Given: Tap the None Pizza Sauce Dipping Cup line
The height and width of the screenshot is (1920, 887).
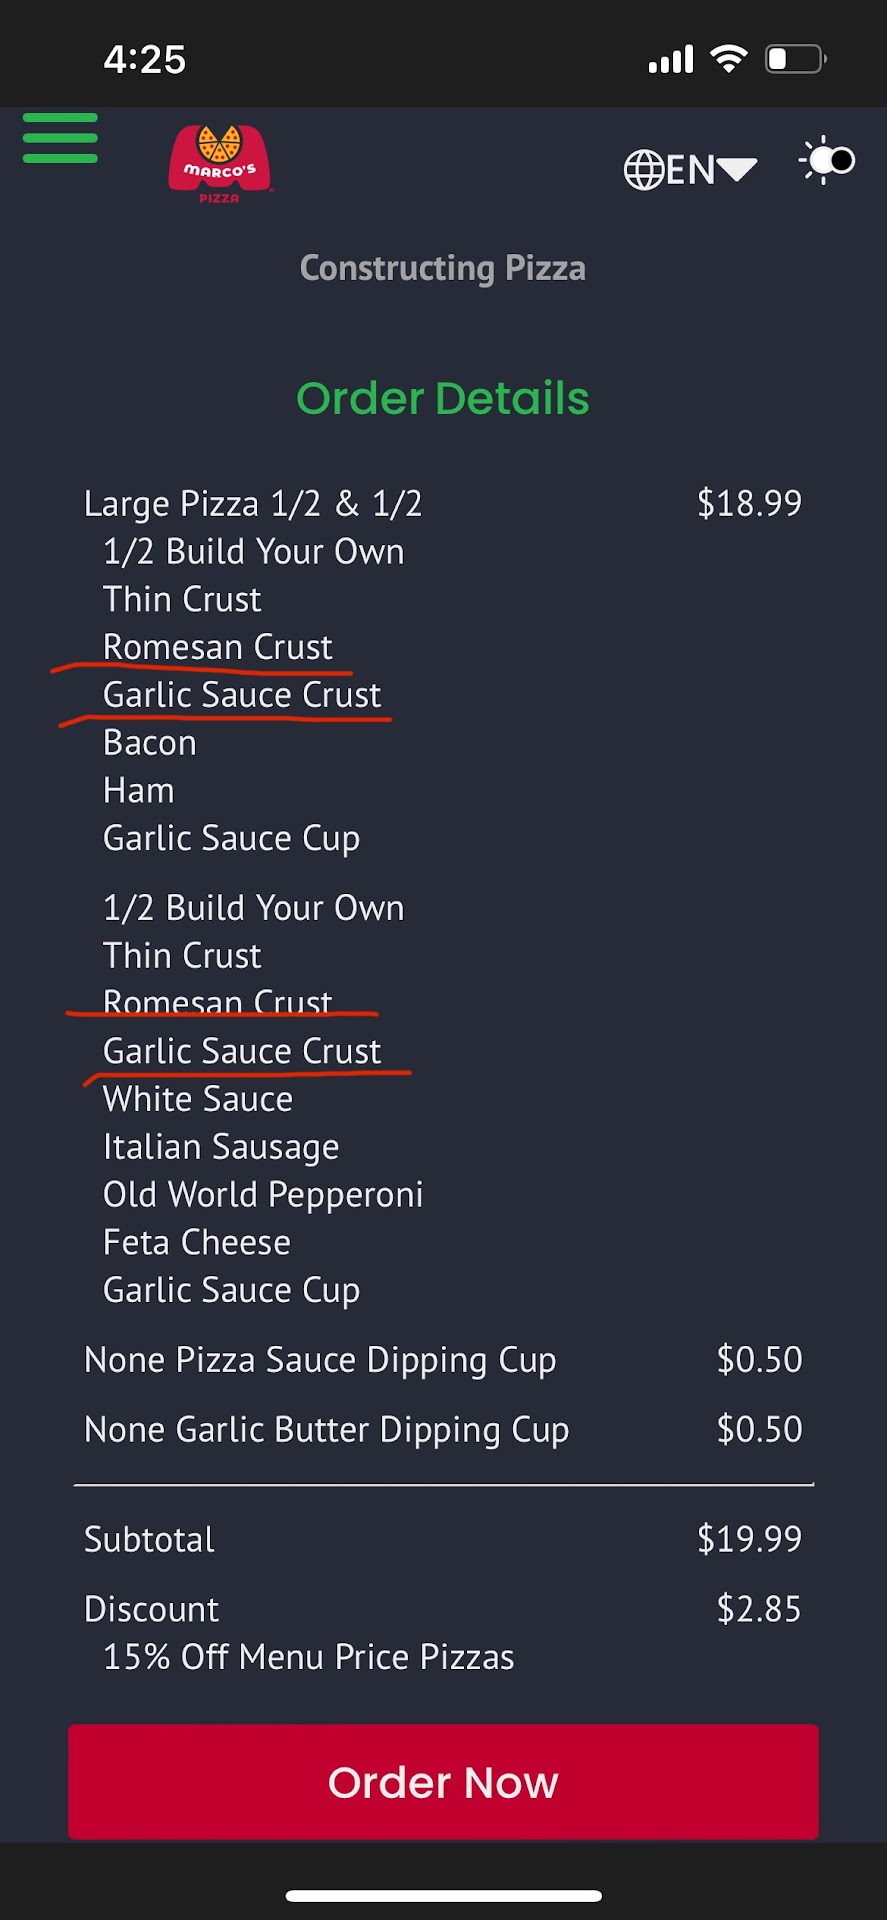Looking at the screenshot, I should tap(320, 1360).
